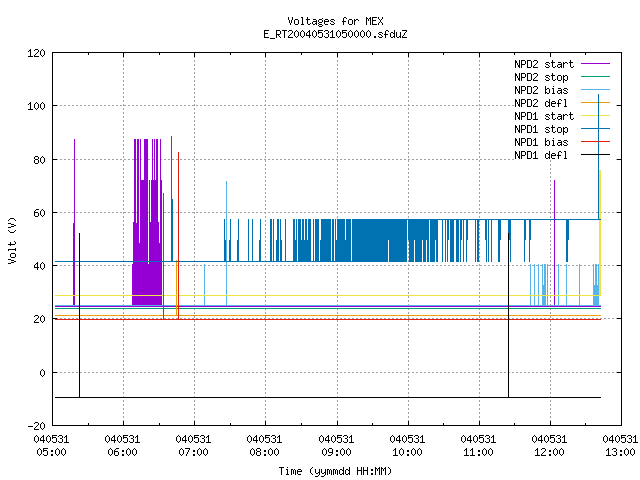The height and width of the screenshot is (480, 640).
Task: Click the y-axis tick value 40
Action: tap(39, 266)
